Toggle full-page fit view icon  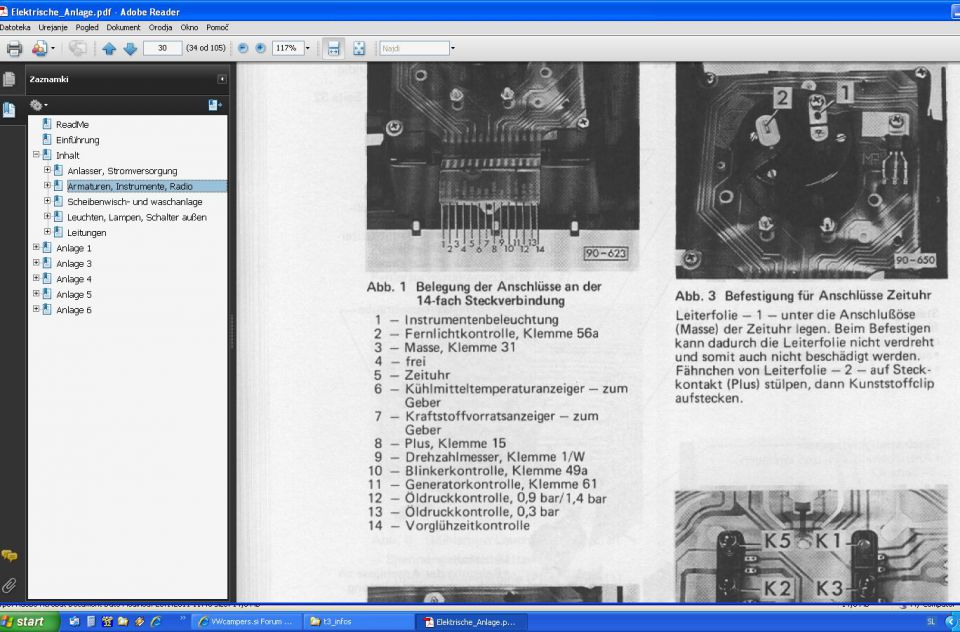(359, 48)
